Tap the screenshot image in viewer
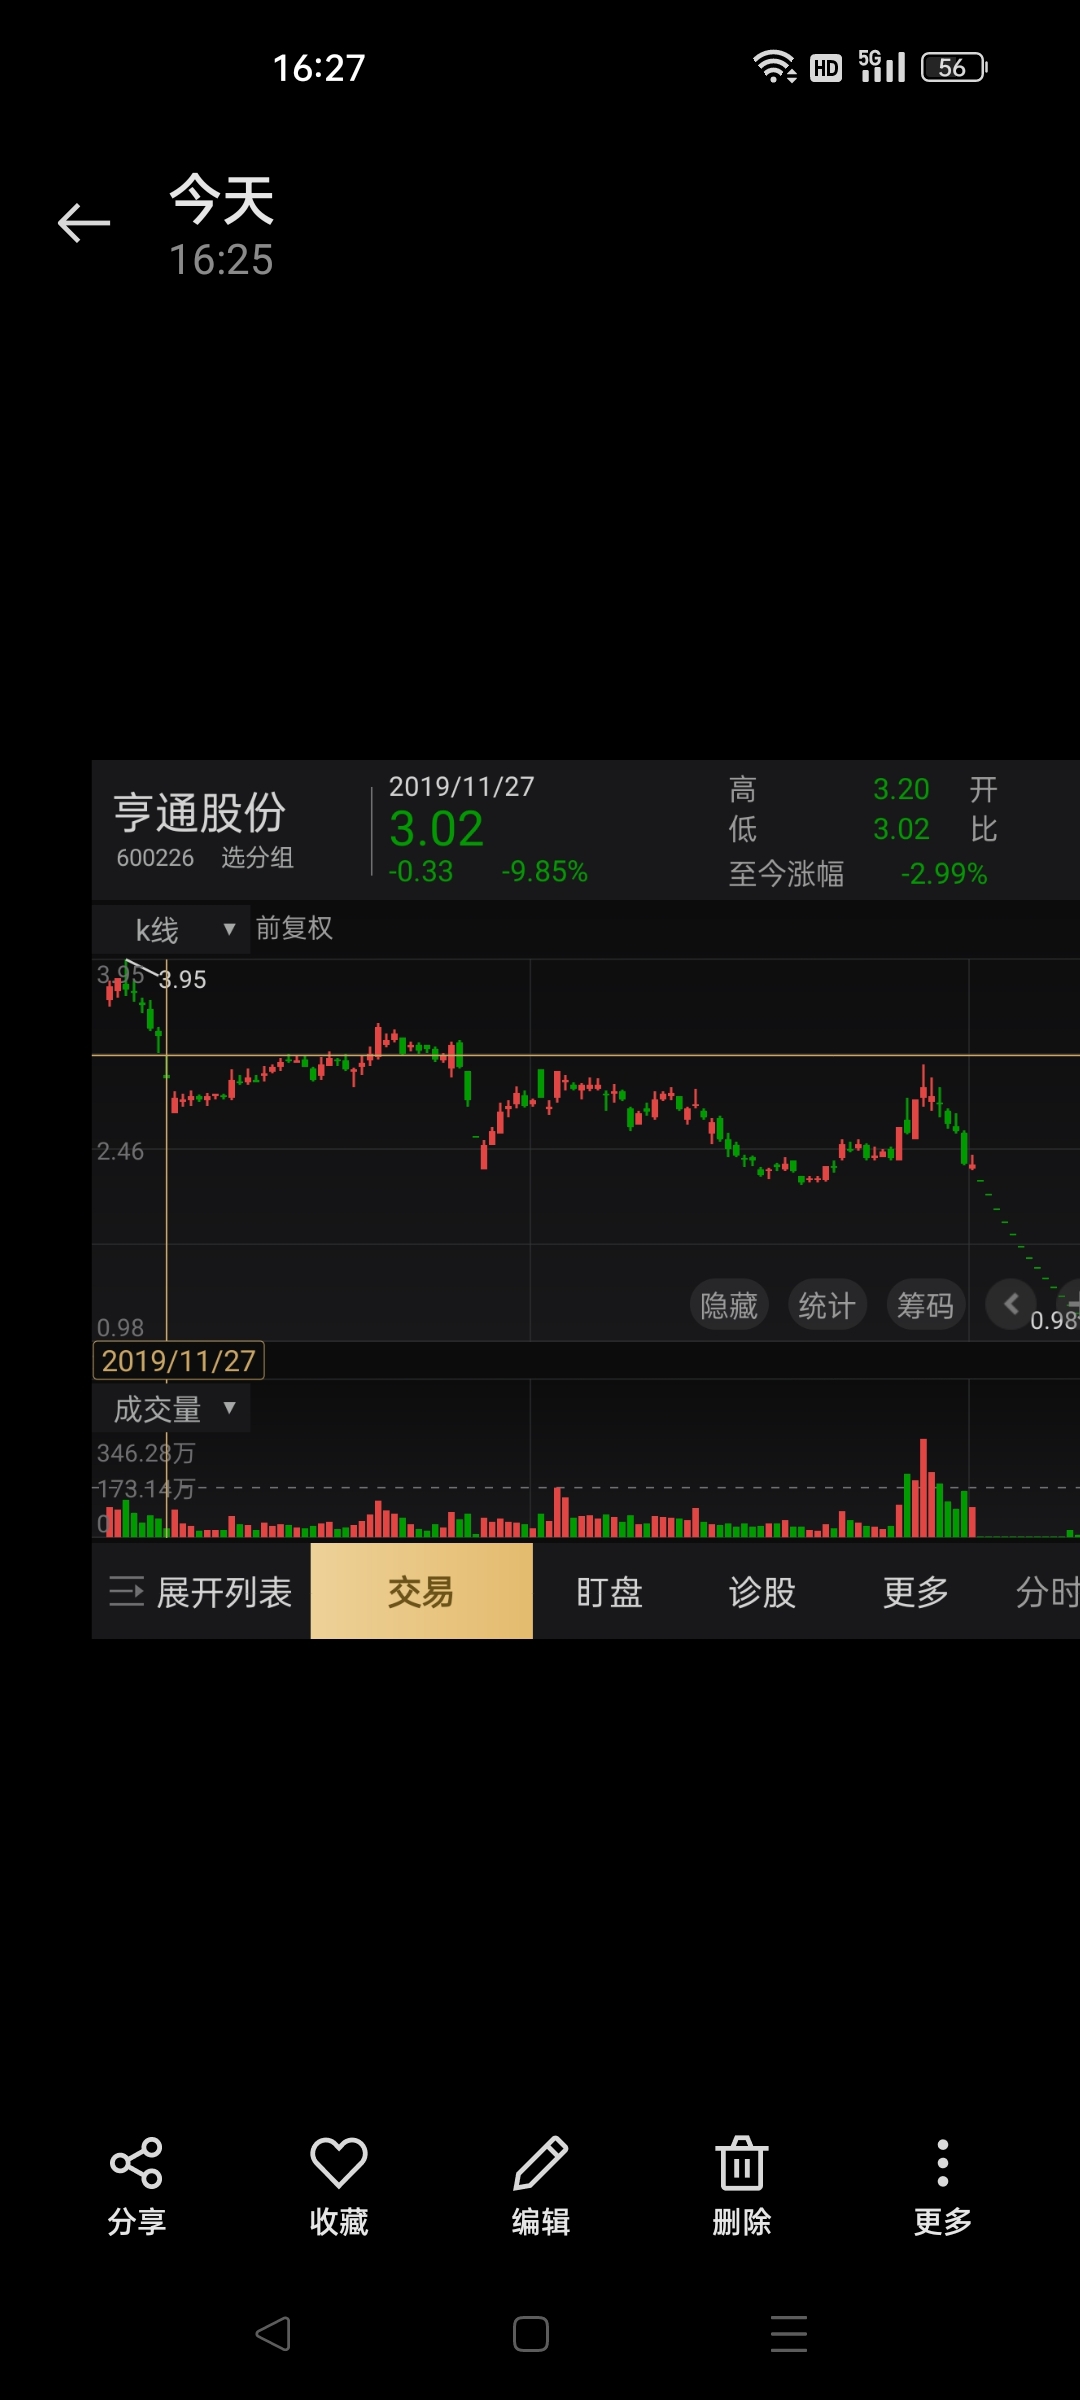 586,1199
